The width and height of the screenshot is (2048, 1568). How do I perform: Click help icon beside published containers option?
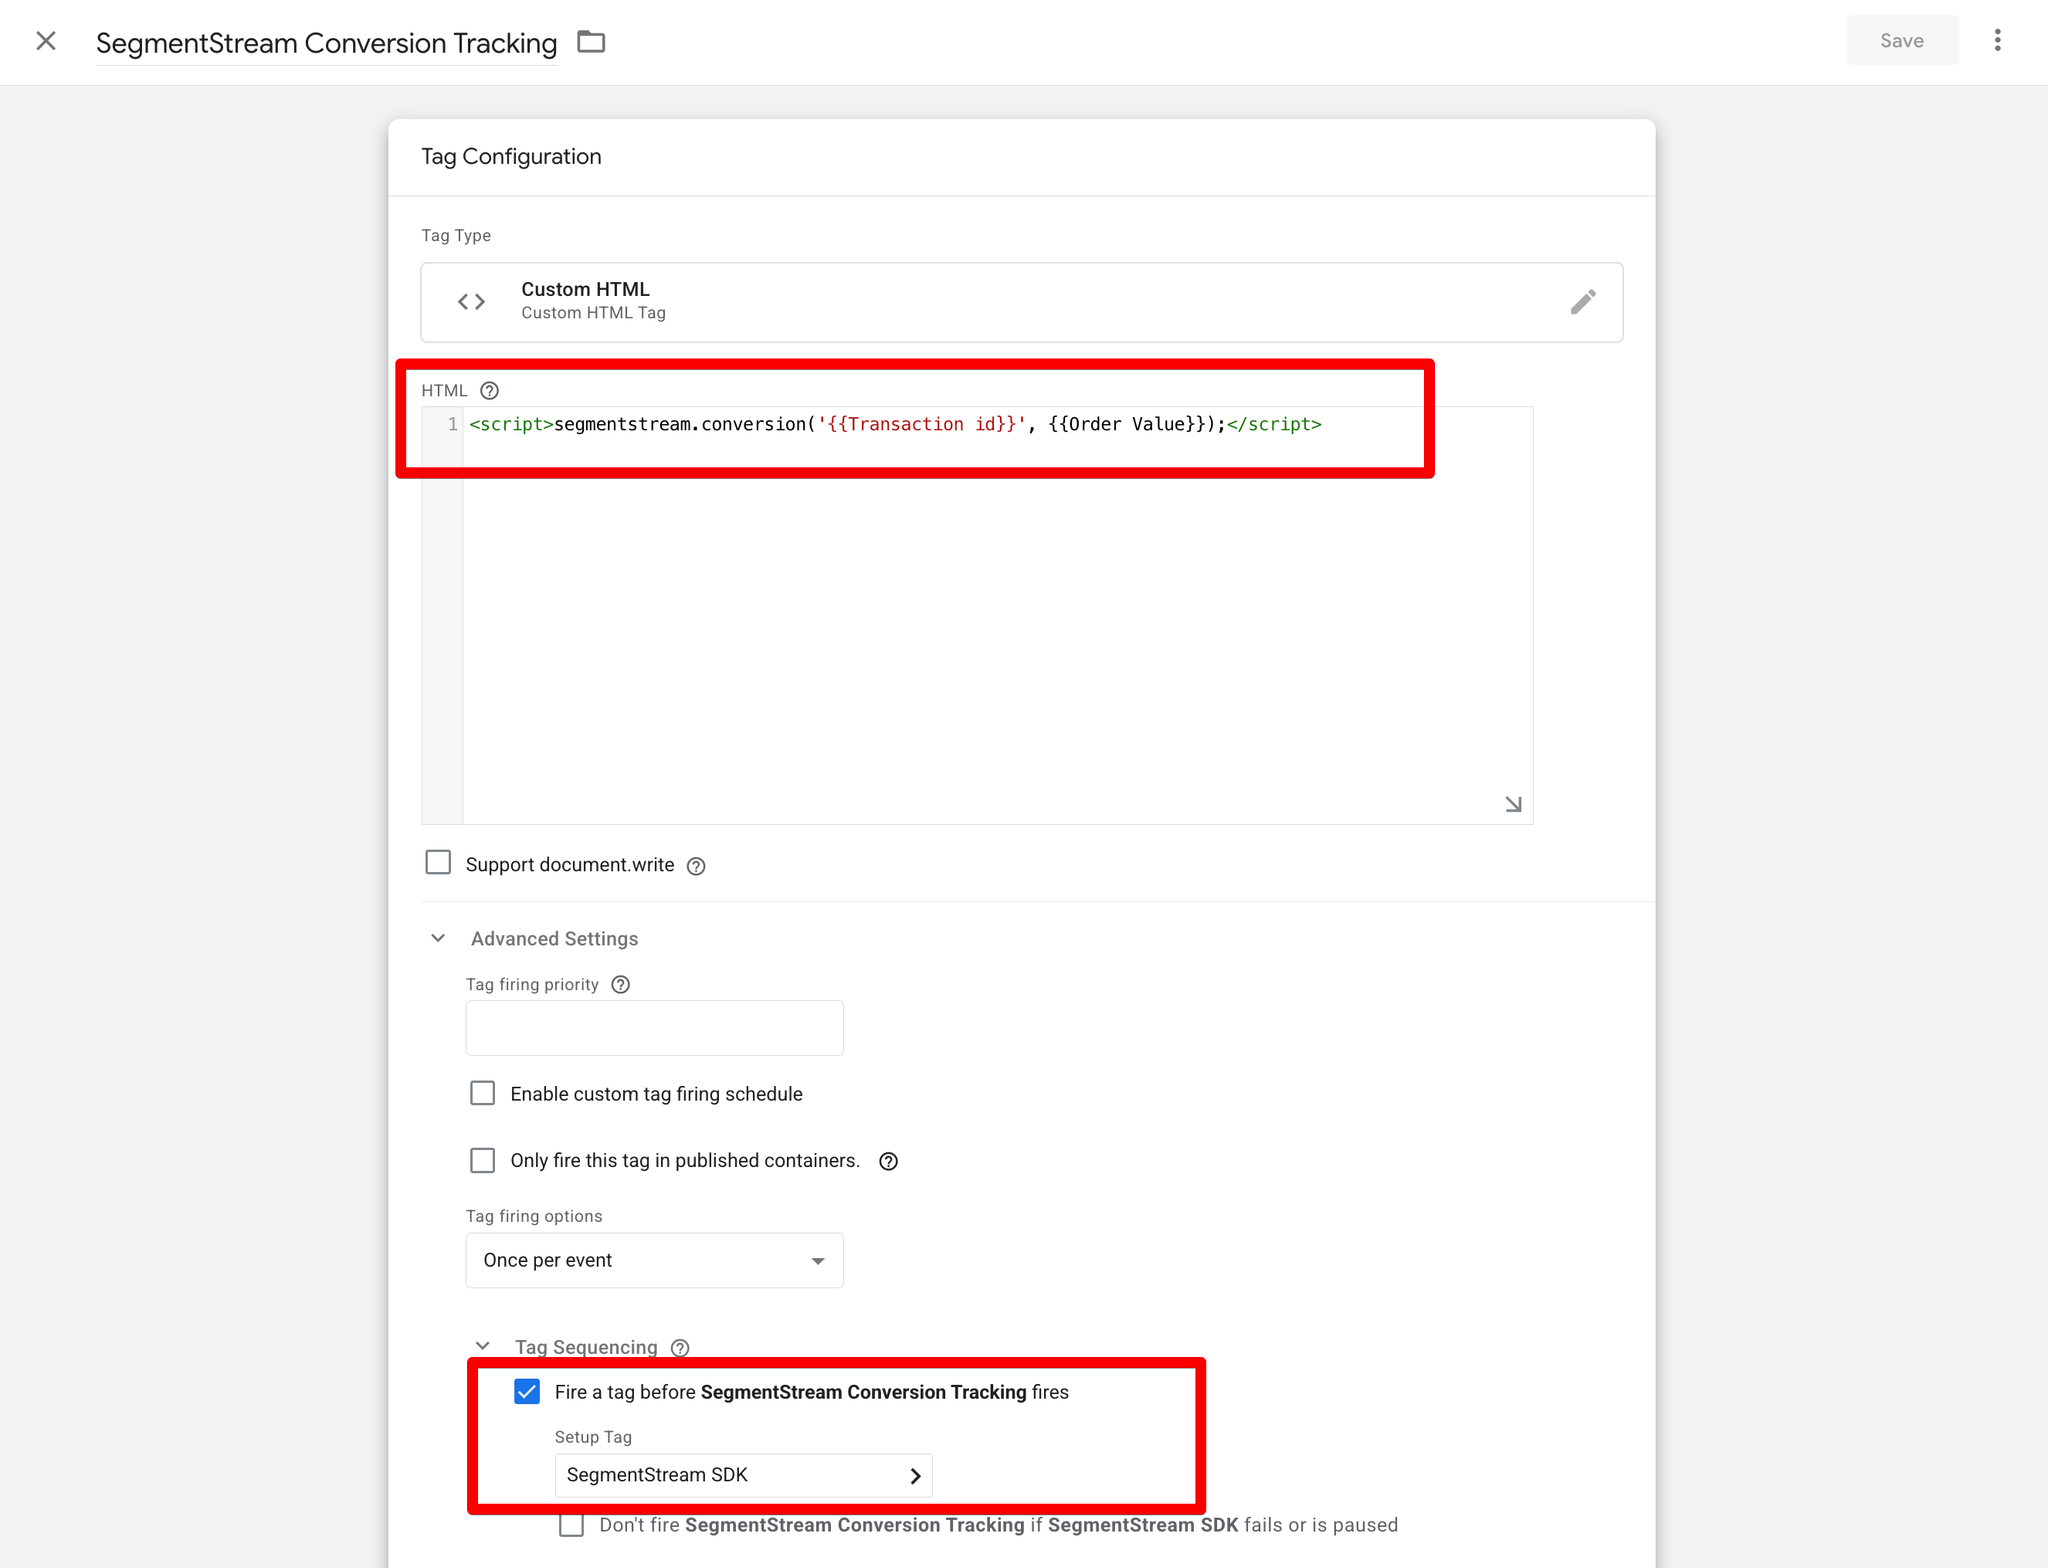(888, 1161)
